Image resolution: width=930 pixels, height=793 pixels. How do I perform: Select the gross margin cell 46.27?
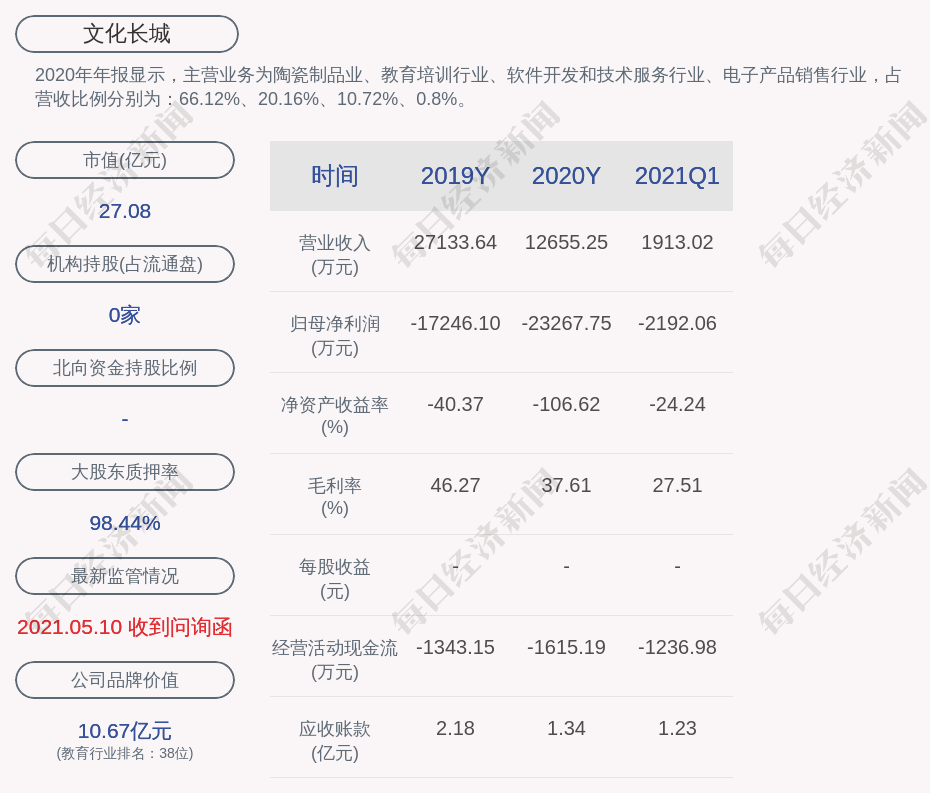click(456, 485)
